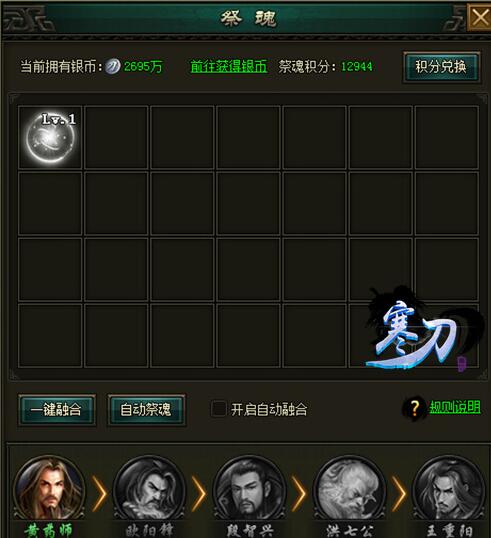
Task: Choose the 段智兴 portrait
Action: tap(249, 489)
